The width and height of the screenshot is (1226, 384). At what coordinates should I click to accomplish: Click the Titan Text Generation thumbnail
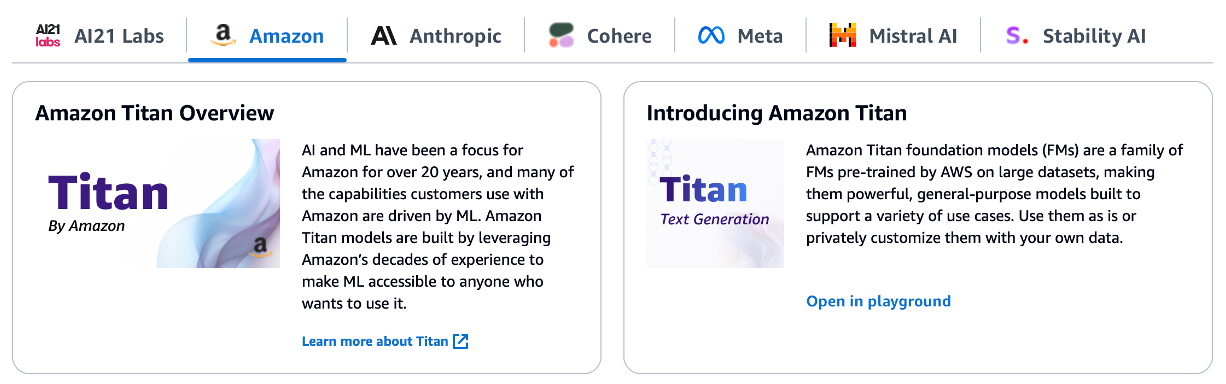715,203
